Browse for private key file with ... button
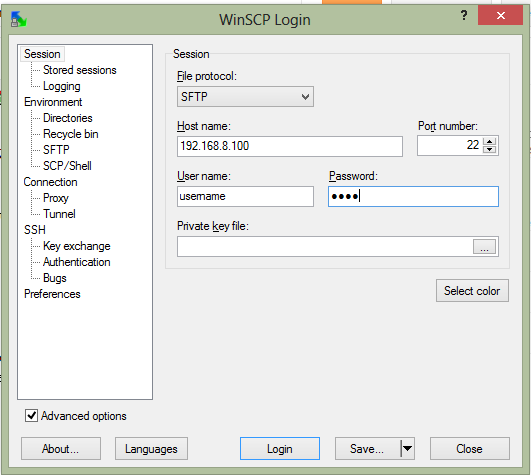 tap(484, 246)
